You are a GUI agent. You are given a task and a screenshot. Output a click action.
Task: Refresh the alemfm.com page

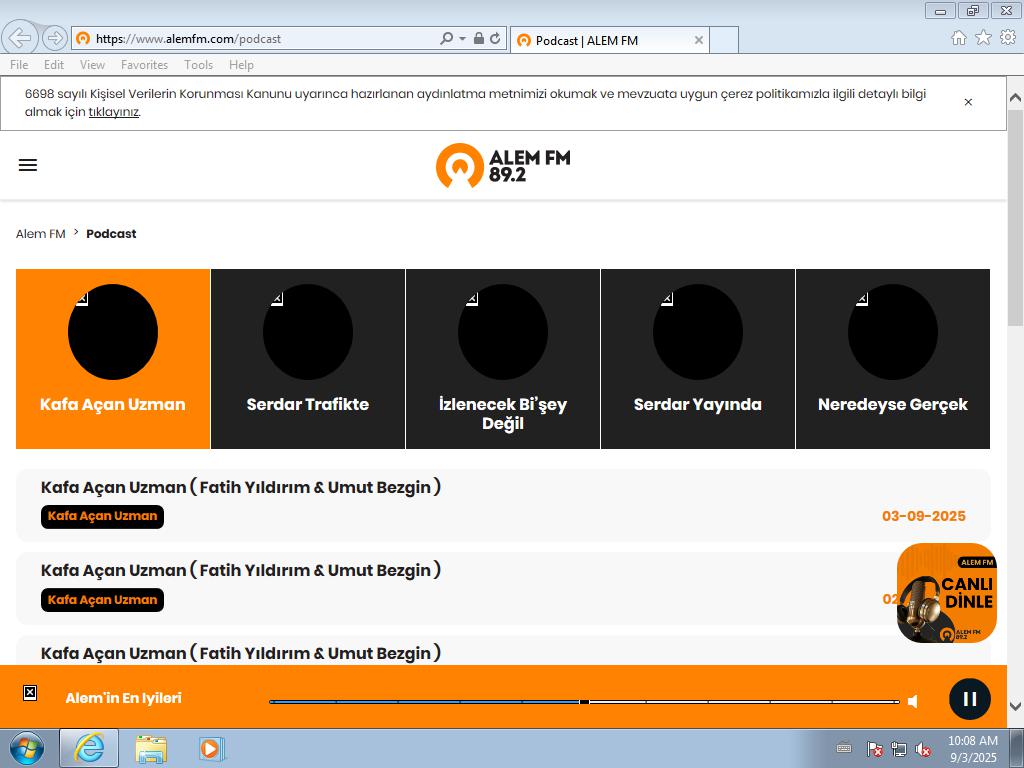point(496,39)
